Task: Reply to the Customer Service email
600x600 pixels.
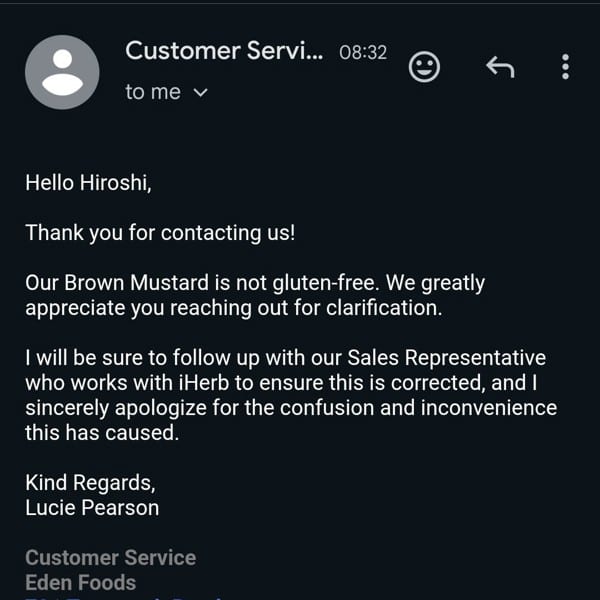Action: pos(500,67)
